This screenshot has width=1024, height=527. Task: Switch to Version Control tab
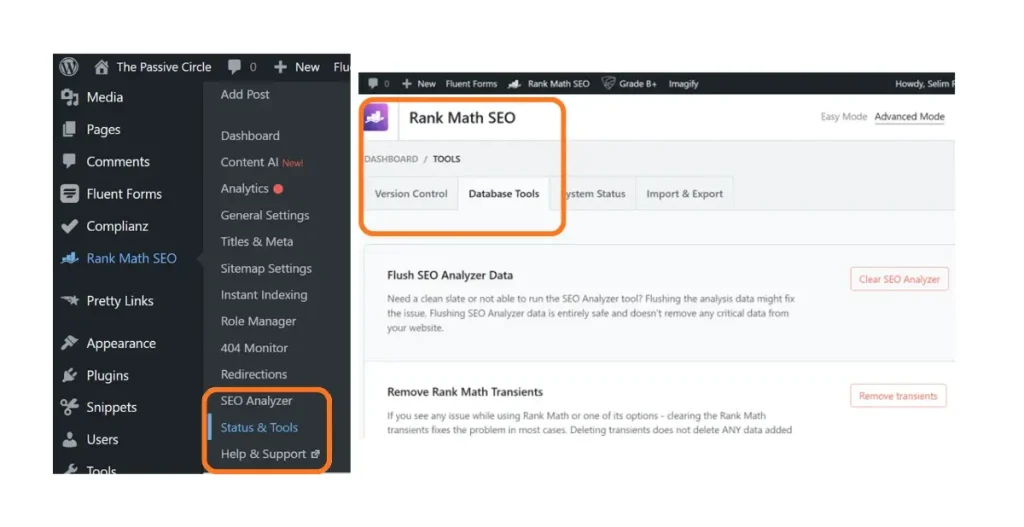(411, 193)
